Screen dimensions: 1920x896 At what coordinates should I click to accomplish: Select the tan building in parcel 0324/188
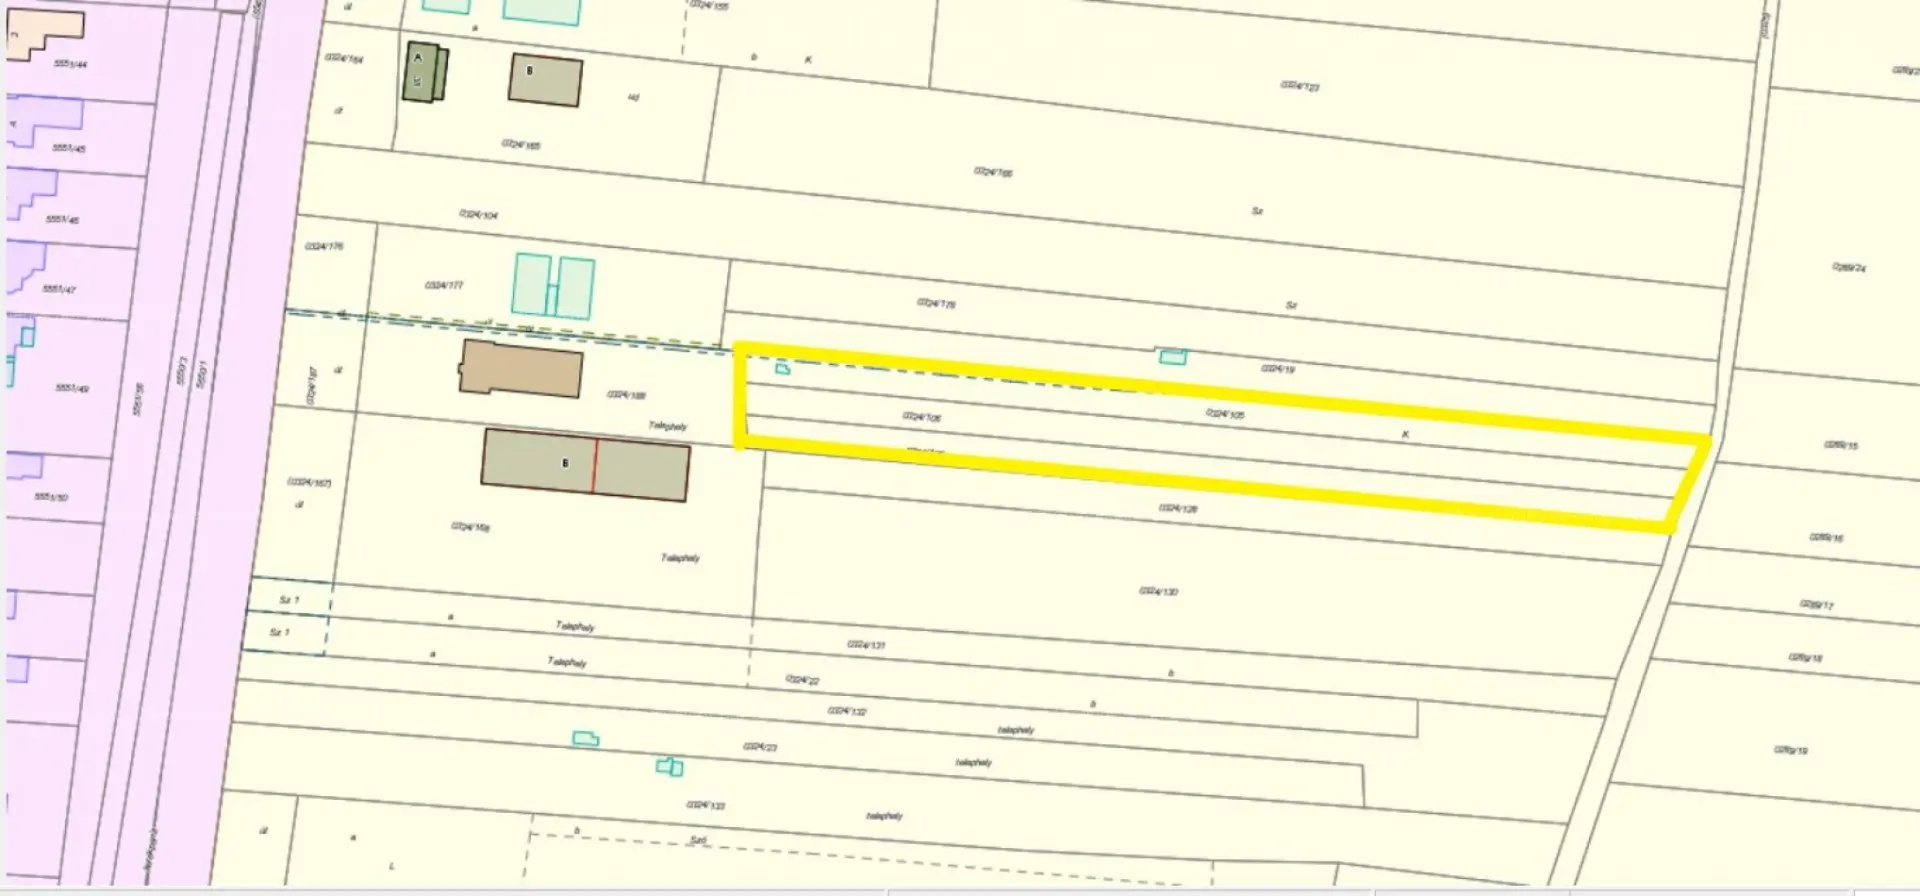(521, 369)
